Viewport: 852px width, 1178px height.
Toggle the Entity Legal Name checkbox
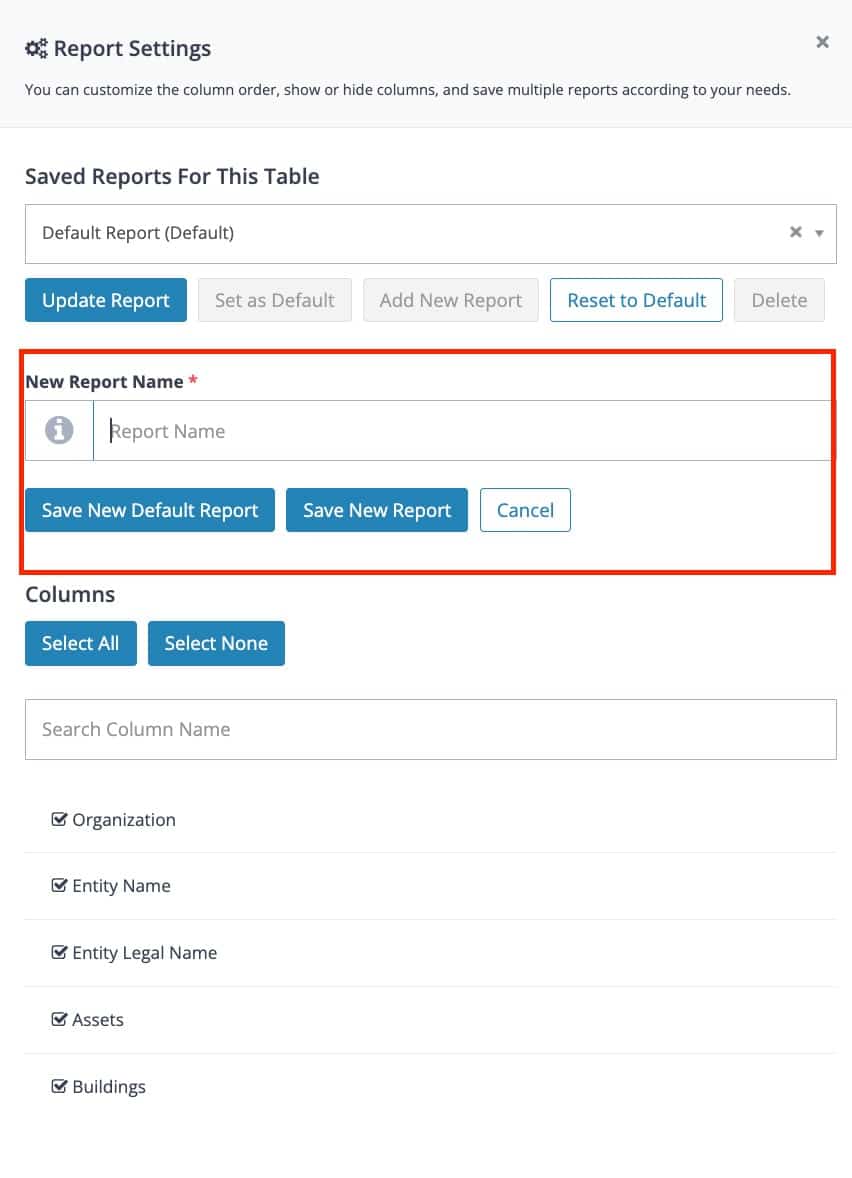59,952
